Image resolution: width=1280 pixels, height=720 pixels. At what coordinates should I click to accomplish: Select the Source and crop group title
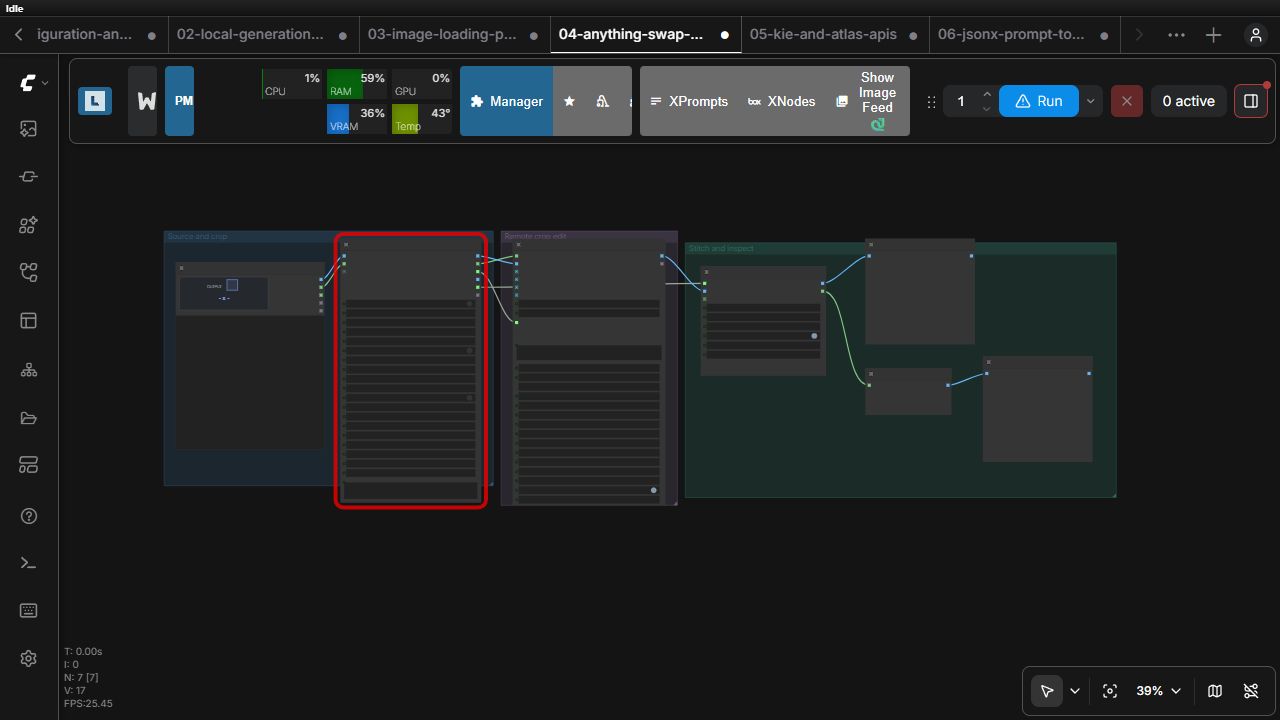point(197,237)
